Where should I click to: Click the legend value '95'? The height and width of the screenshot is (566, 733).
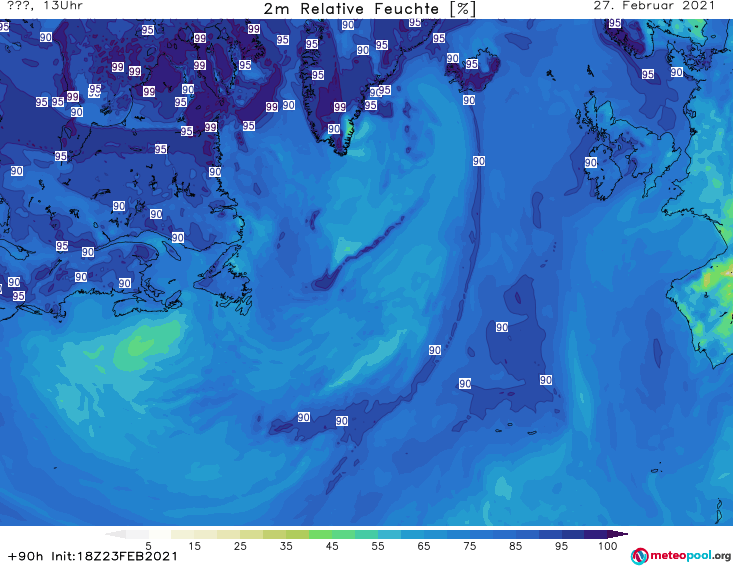(561, 546)
